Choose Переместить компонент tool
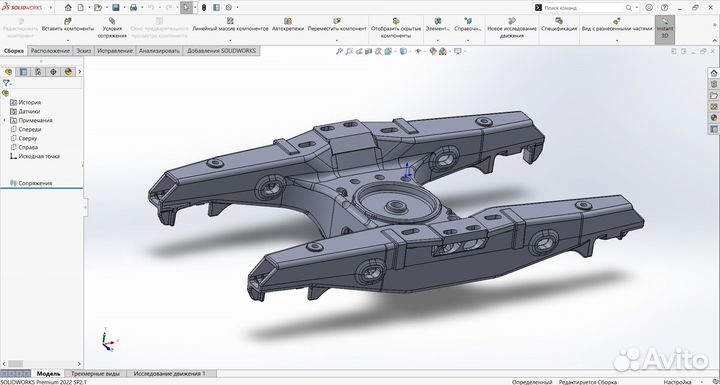Image resolution: width=720 pixels, height=385 pixels. [x=337, y=25]
